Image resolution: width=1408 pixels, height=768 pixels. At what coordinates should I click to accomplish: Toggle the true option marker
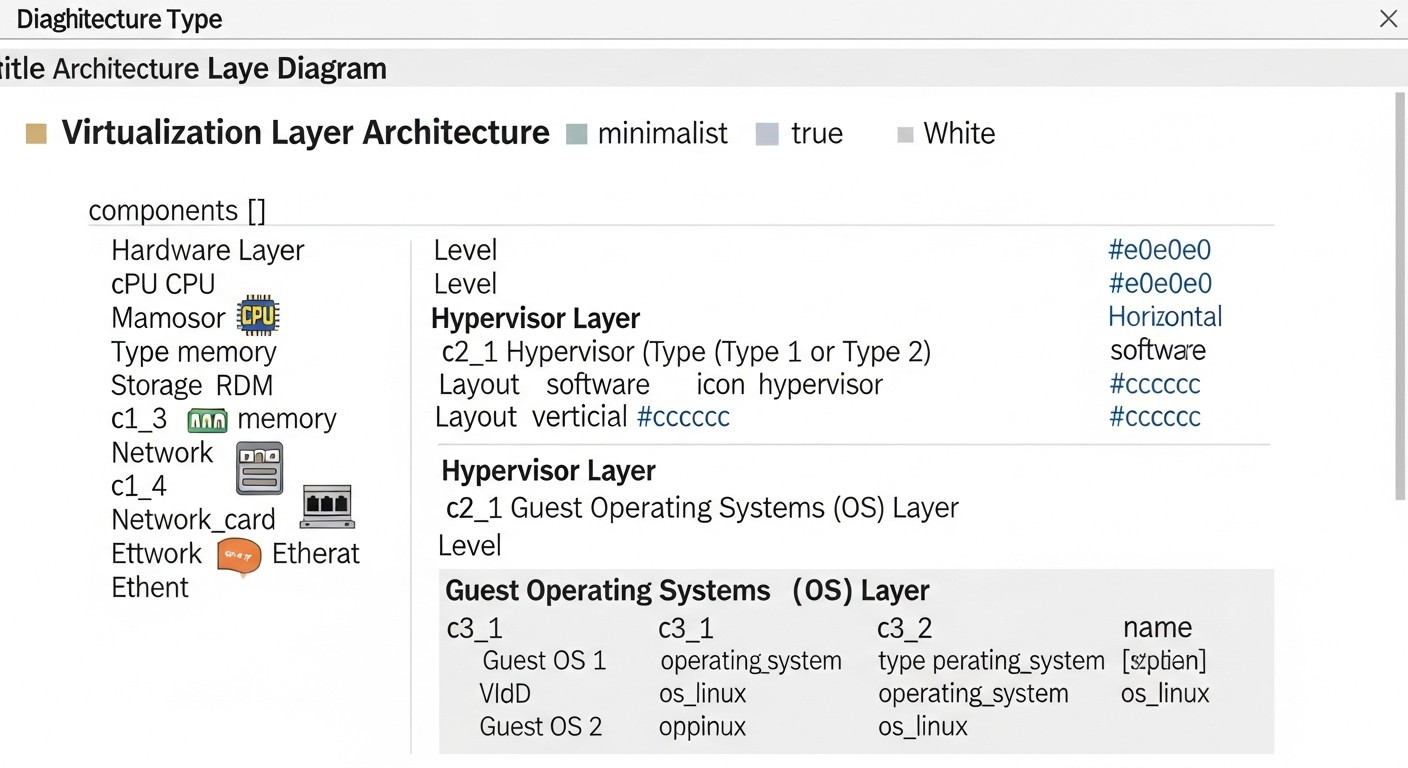coord(767,133)
